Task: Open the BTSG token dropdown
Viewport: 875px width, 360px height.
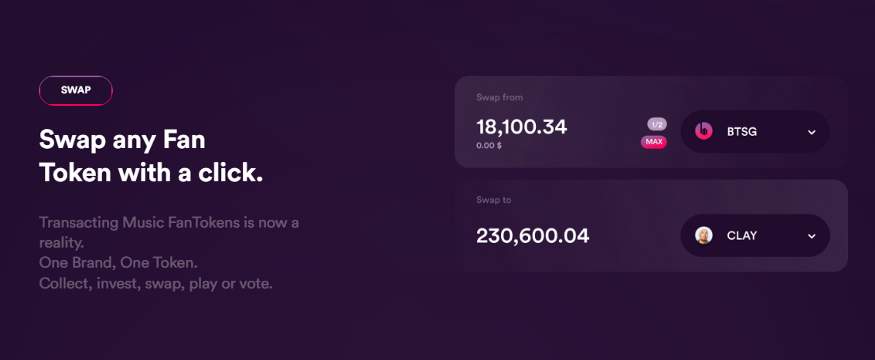Action: (x=755, y=132)
